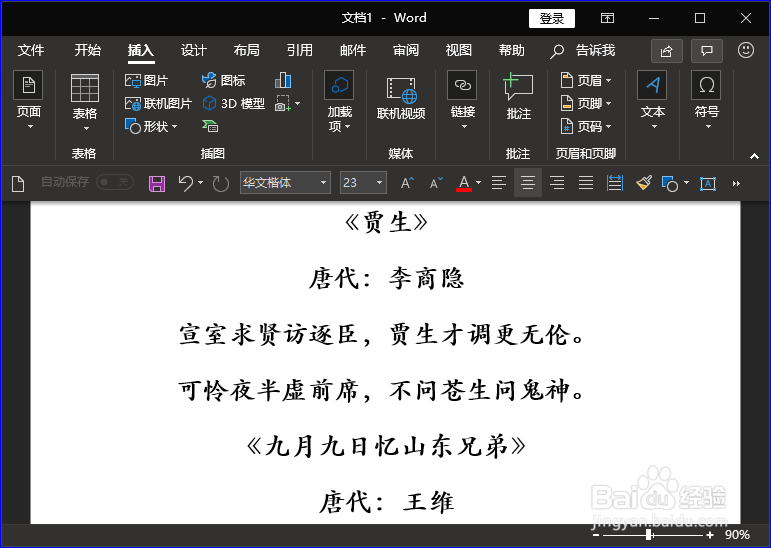Image resolution: width=771 pixels, height=548 pixels.
Task: Insert a SmartArt graphic
Action: point(210,126)
